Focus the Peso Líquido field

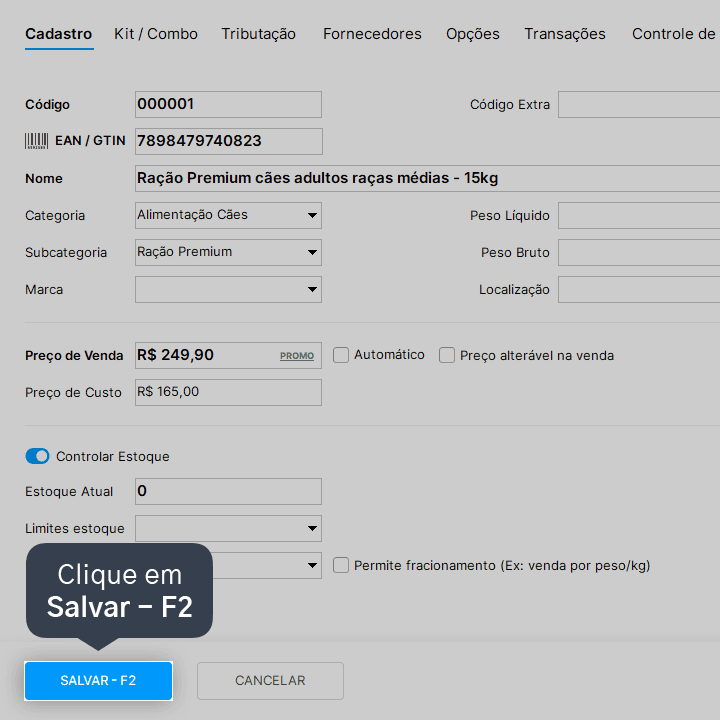click(x=639, y=215)
